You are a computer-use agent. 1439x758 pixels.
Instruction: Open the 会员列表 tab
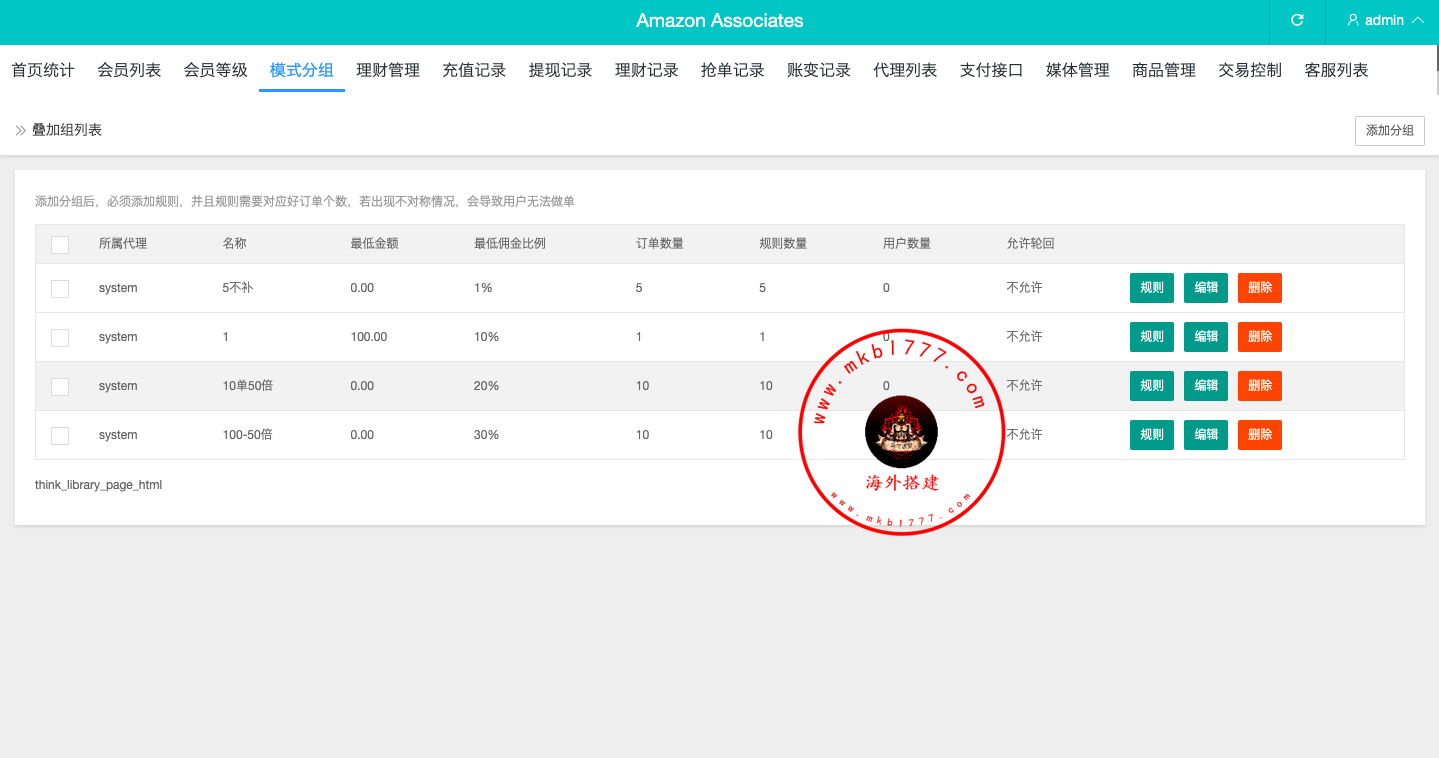129,70
